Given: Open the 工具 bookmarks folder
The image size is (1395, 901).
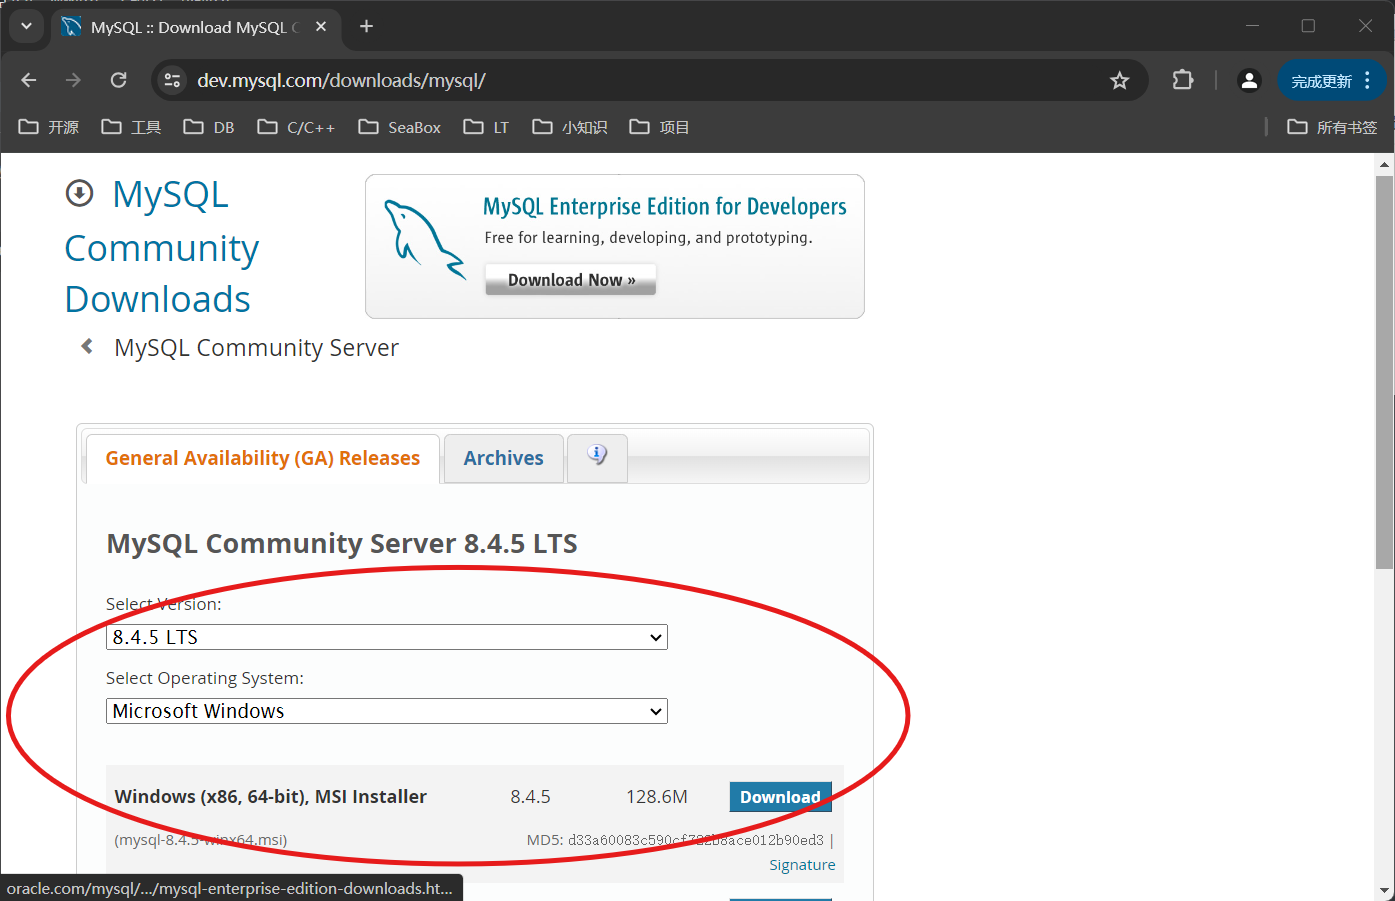Looking at the screenshot, I should click(x=132, y=127).
